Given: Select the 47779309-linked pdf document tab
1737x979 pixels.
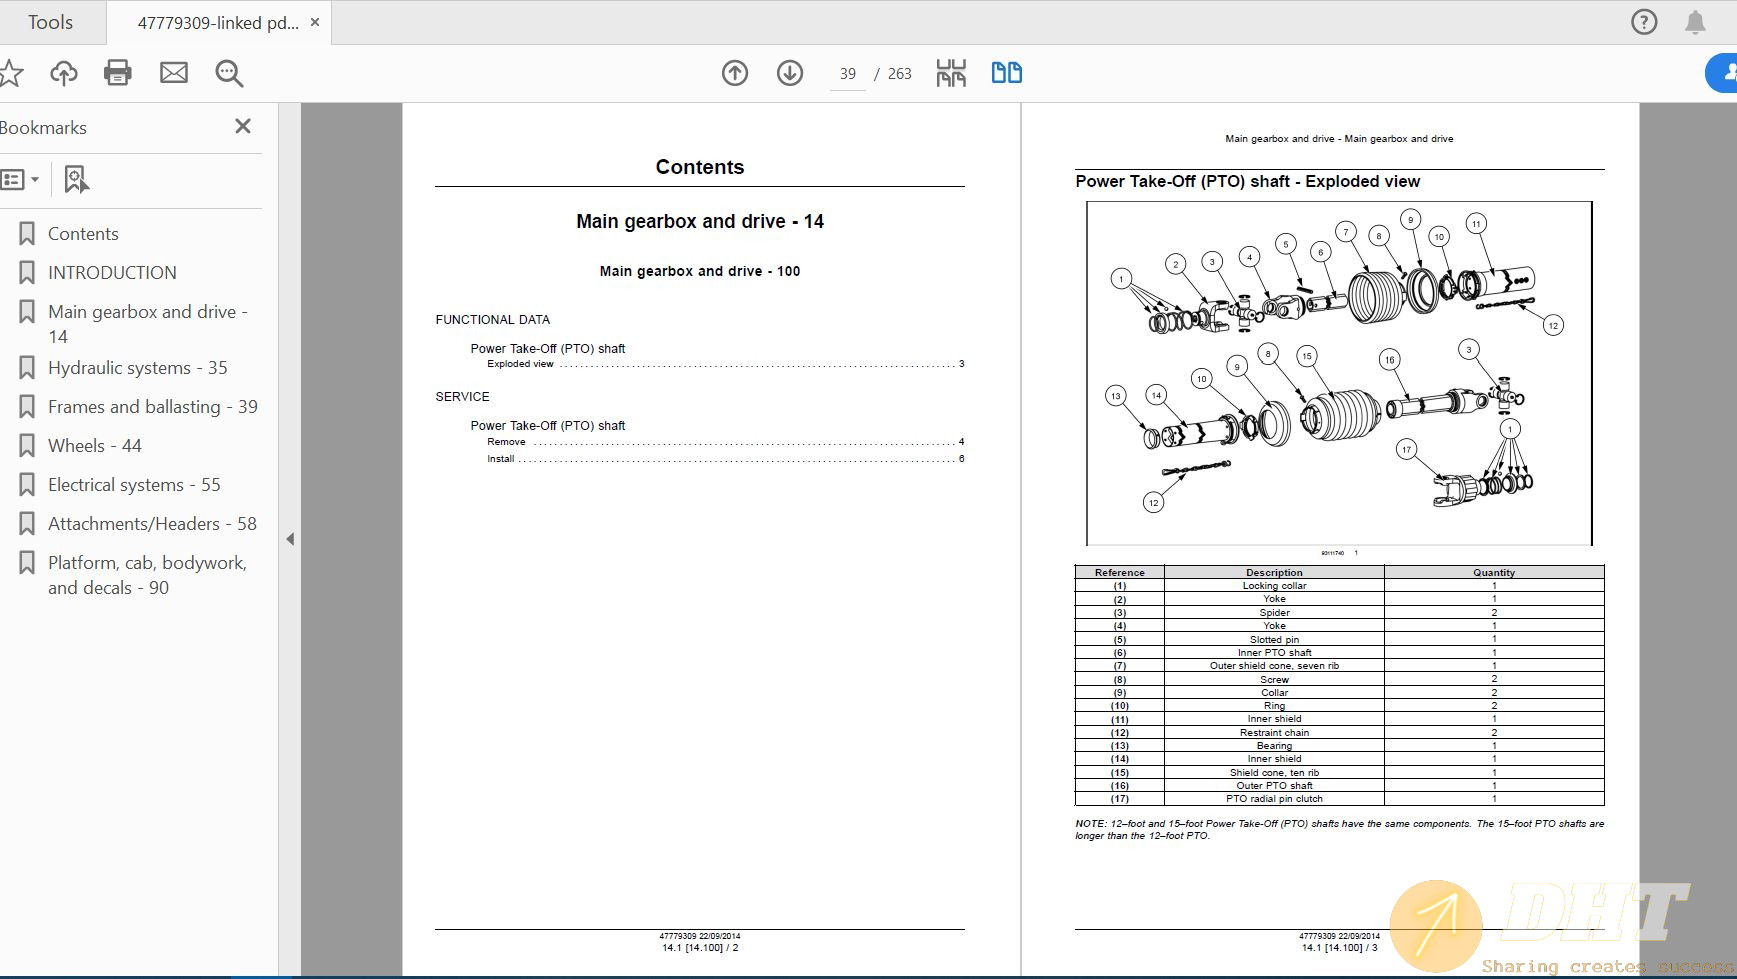Looking at the screenshot, I should click(217, 22).
